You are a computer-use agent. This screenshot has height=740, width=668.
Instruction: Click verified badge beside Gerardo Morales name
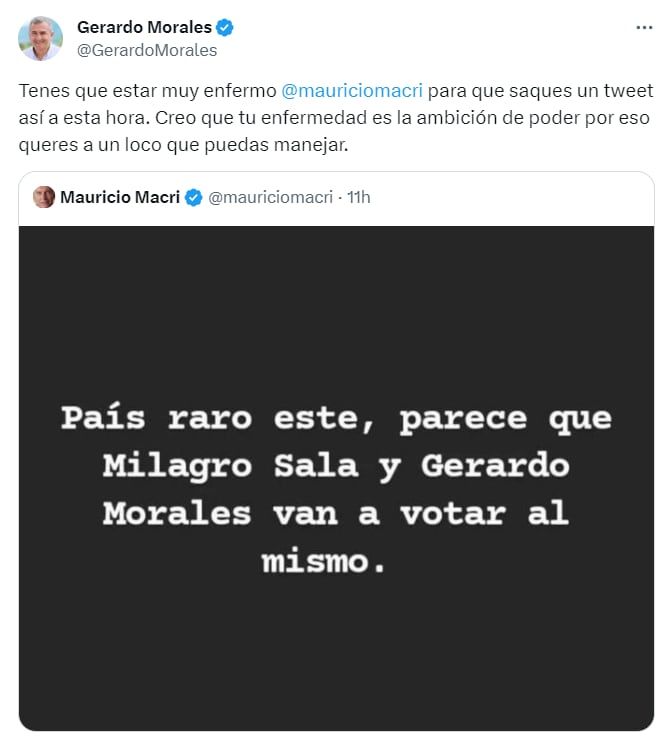pos(227,28)
